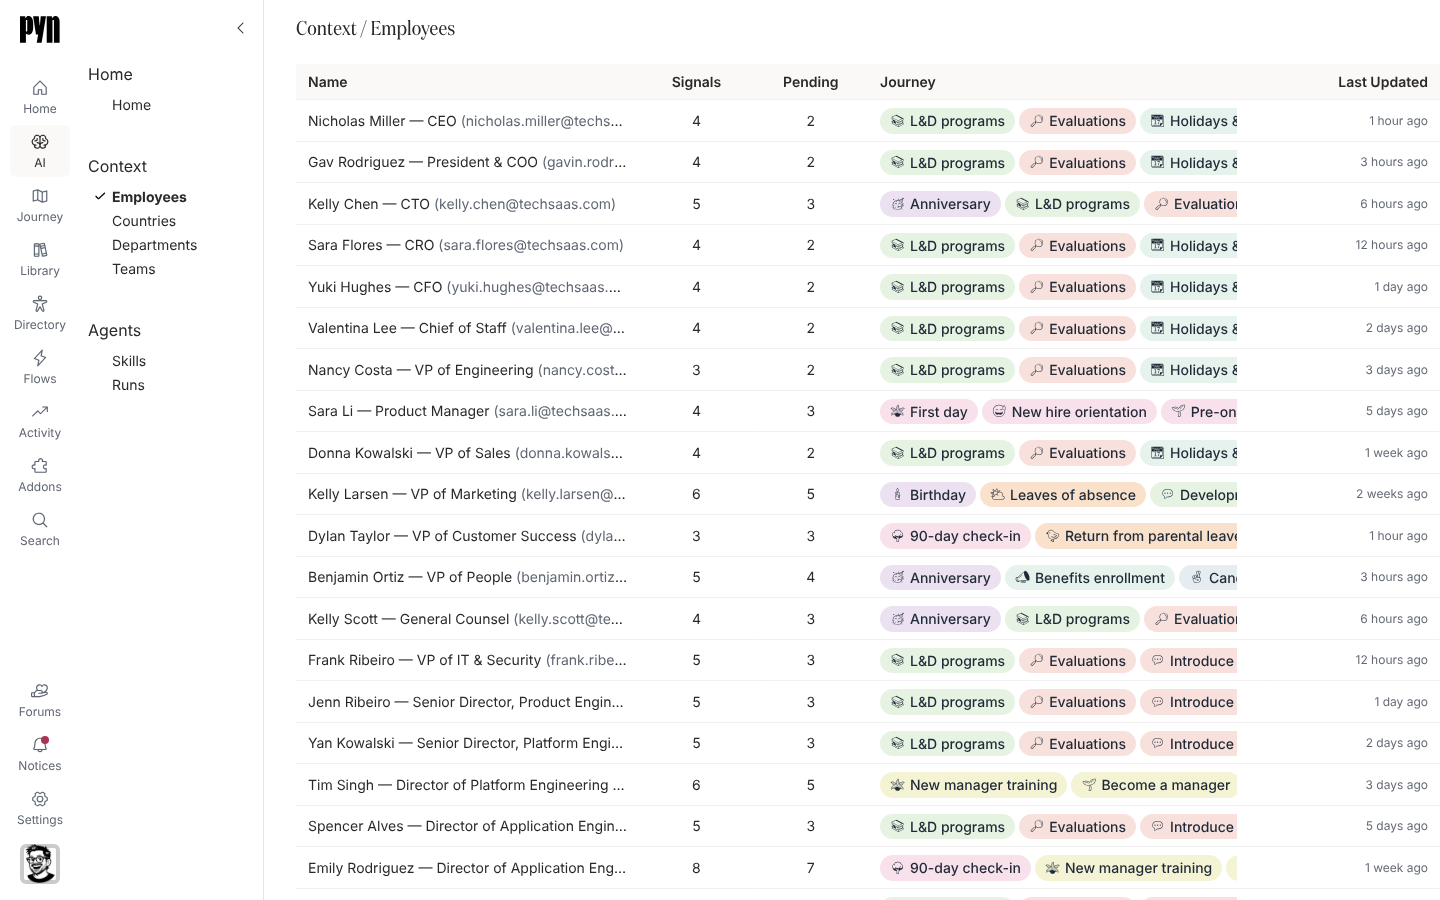This screenshot has height=900, width=1440.
Task: Click Leaves of absence tag
Action: [x=1063, y=494]
